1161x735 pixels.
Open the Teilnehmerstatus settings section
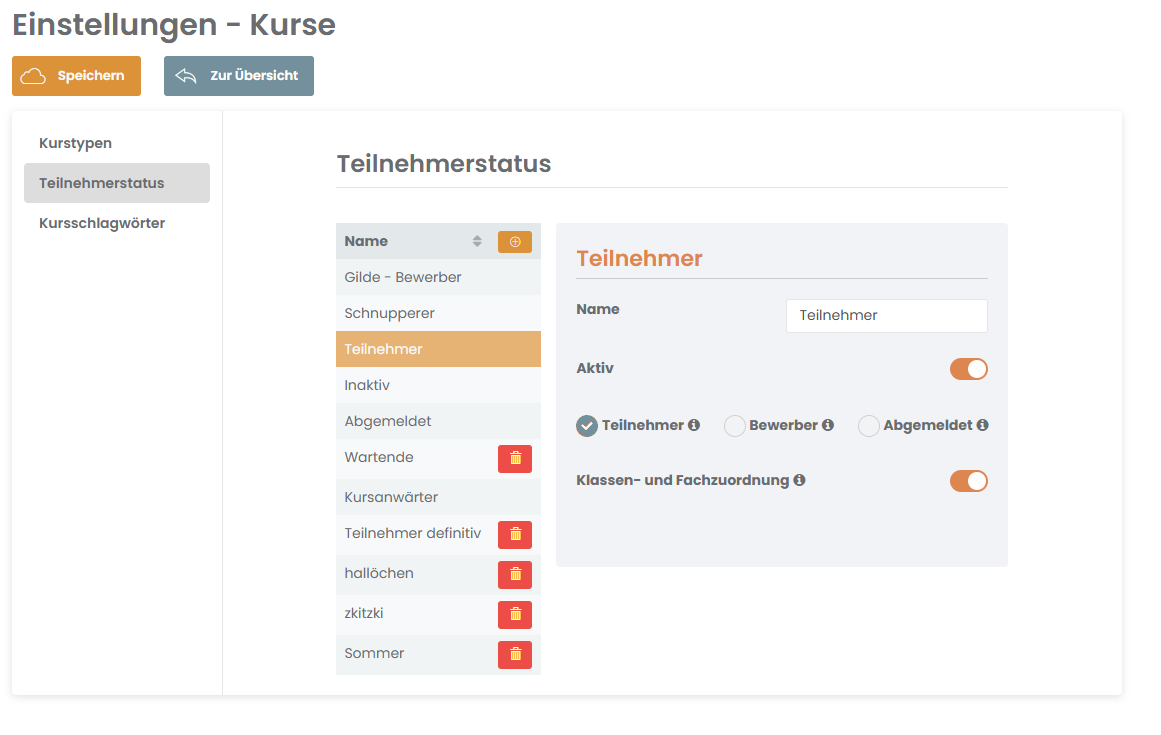click(117, 183)
